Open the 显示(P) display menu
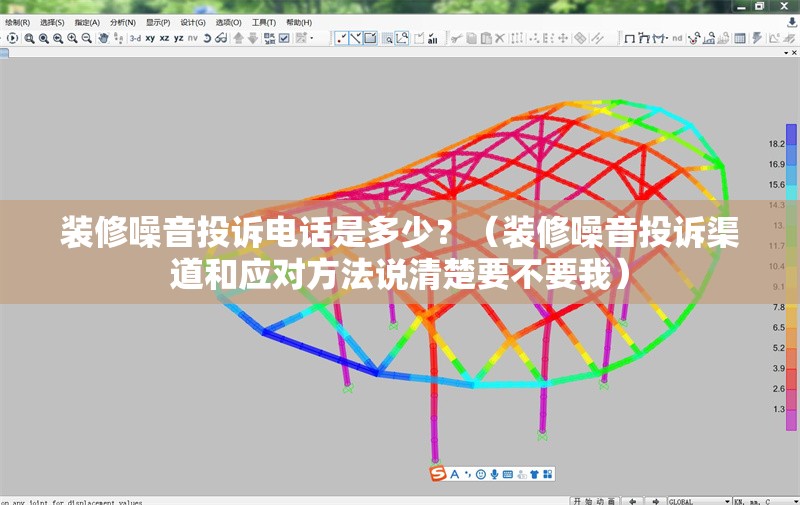The width and height of the screenshot is (800, 505). [158, 22]
